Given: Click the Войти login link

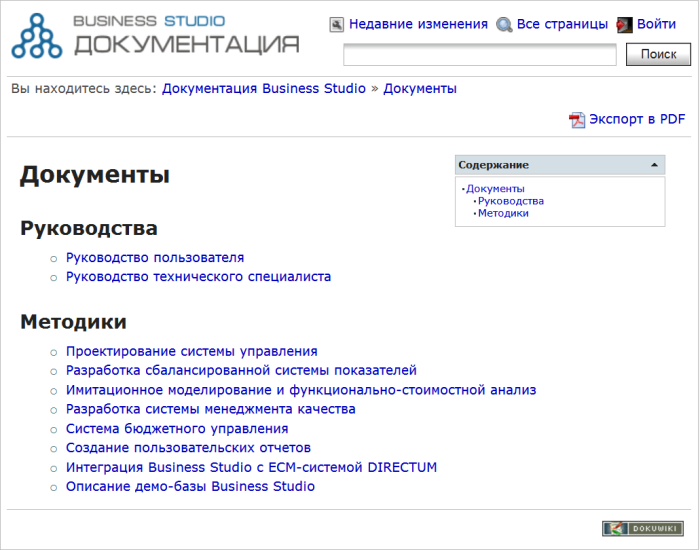Looking at the screenshot, I should 656,24.
